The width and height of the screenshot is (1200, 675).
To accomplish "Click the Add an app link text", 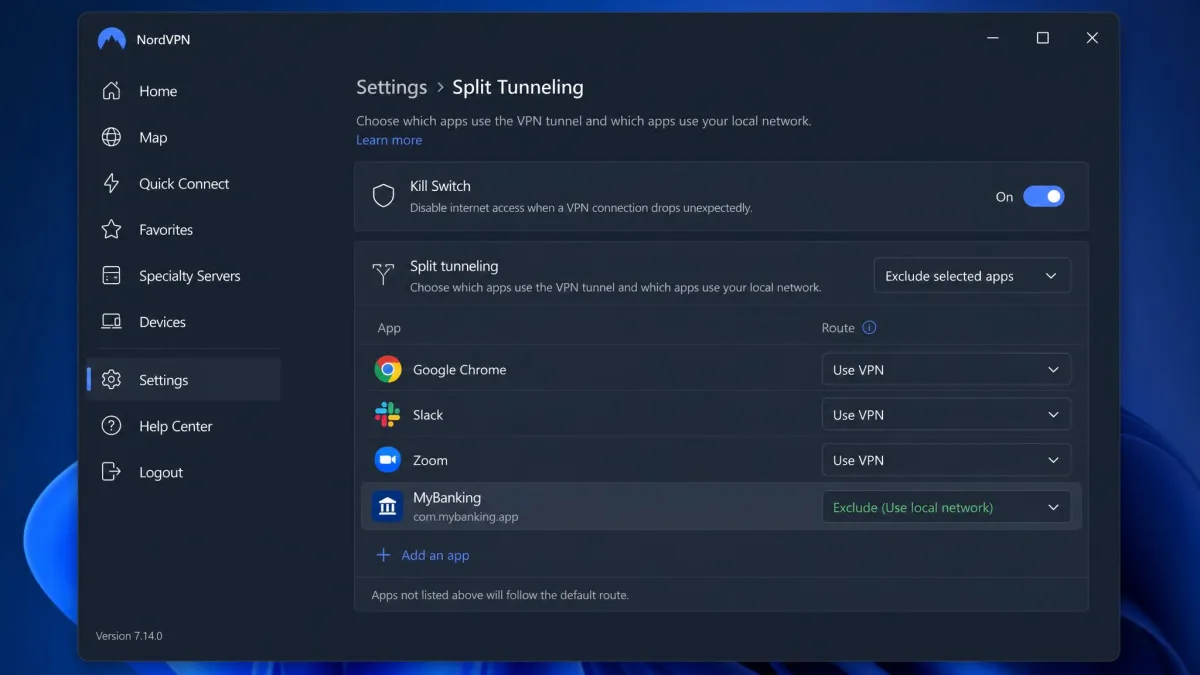I will [435, 555].
